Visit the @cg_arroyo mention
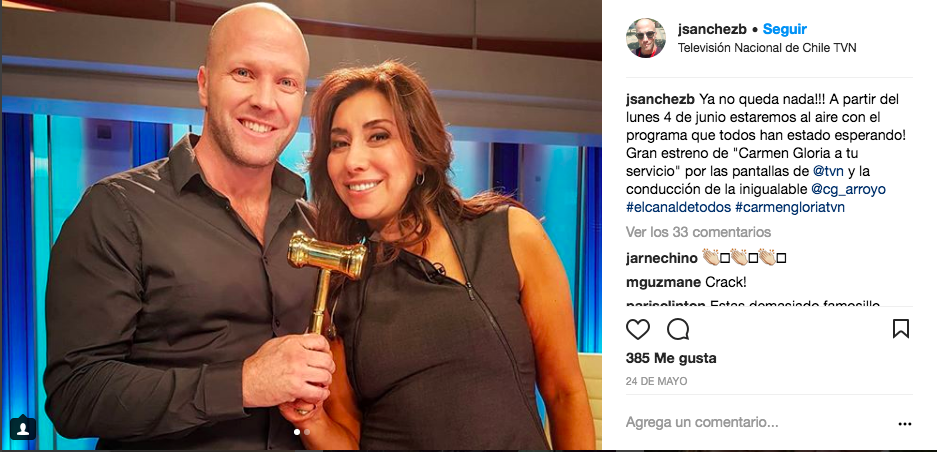937x452 pixels. coord(848,190)
